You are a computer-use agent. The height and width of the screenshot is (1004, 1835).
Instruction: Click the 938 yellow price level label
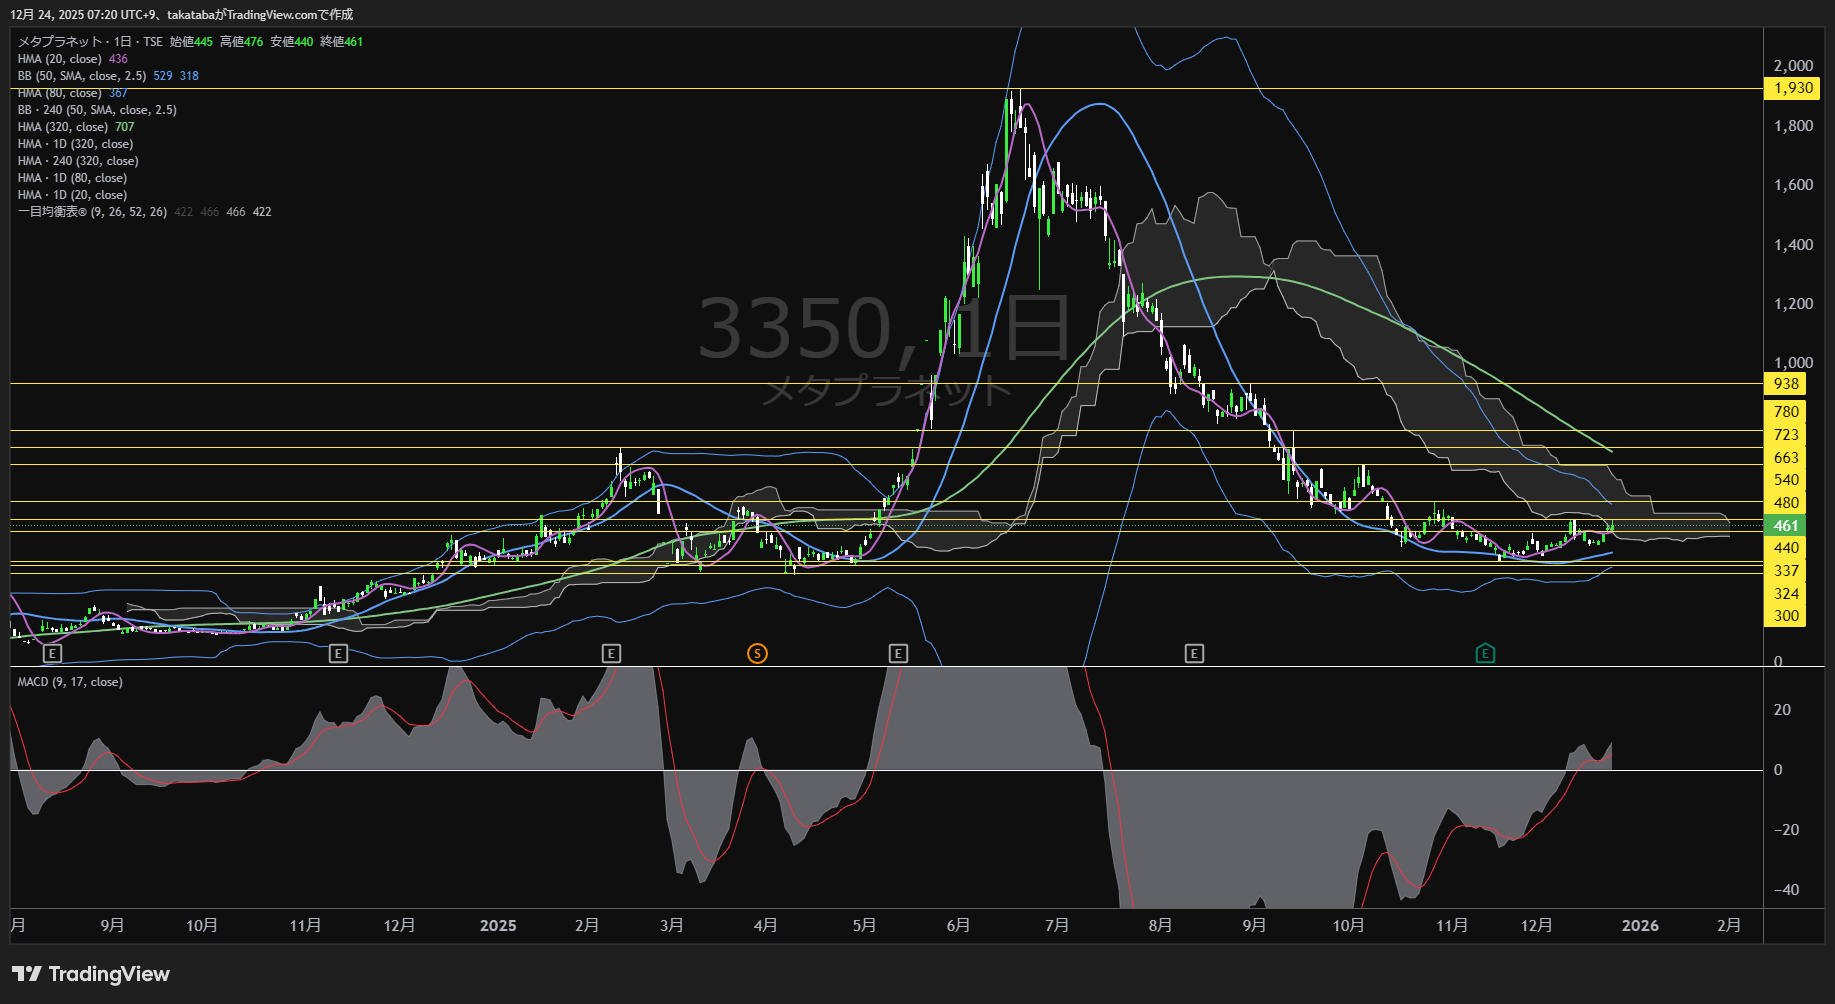click(1785, 384)
